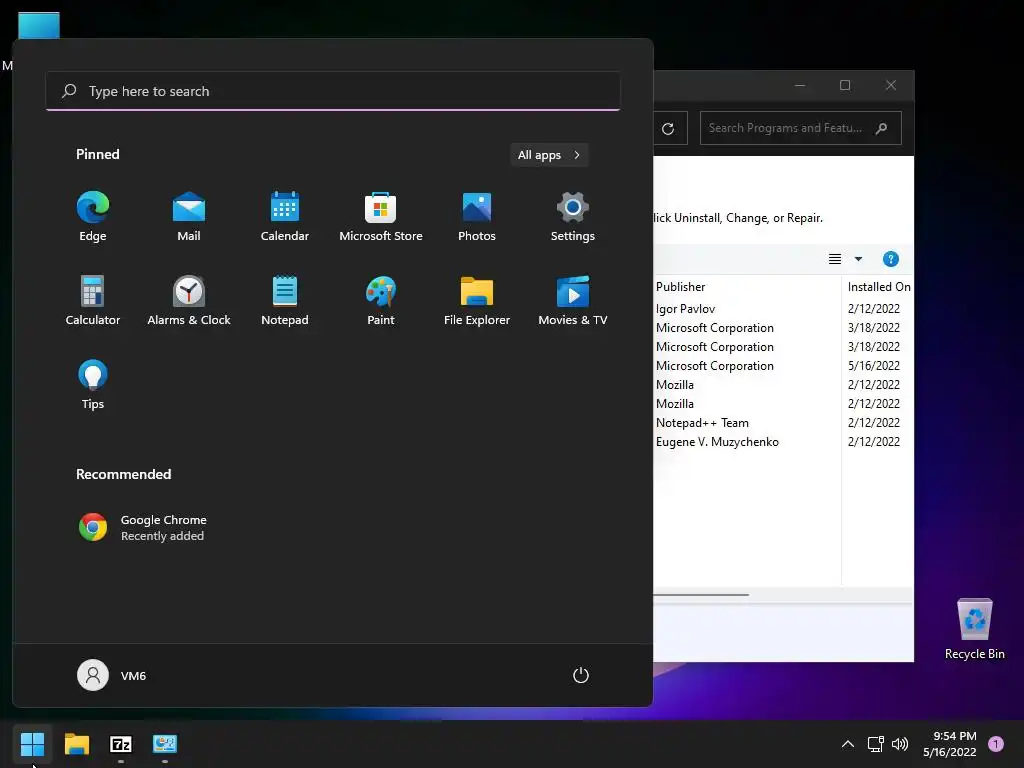Open Notepad from Start menu

coord(285,300)
